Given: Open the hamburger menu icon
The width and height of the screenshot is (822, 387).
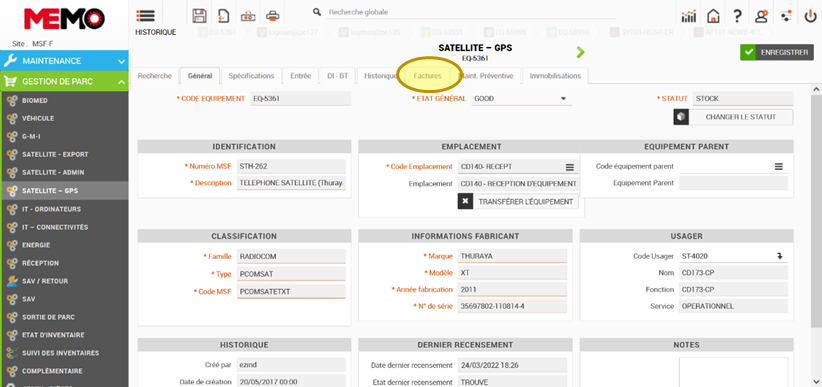Looking at the screenshot, I should click(145, 16).
